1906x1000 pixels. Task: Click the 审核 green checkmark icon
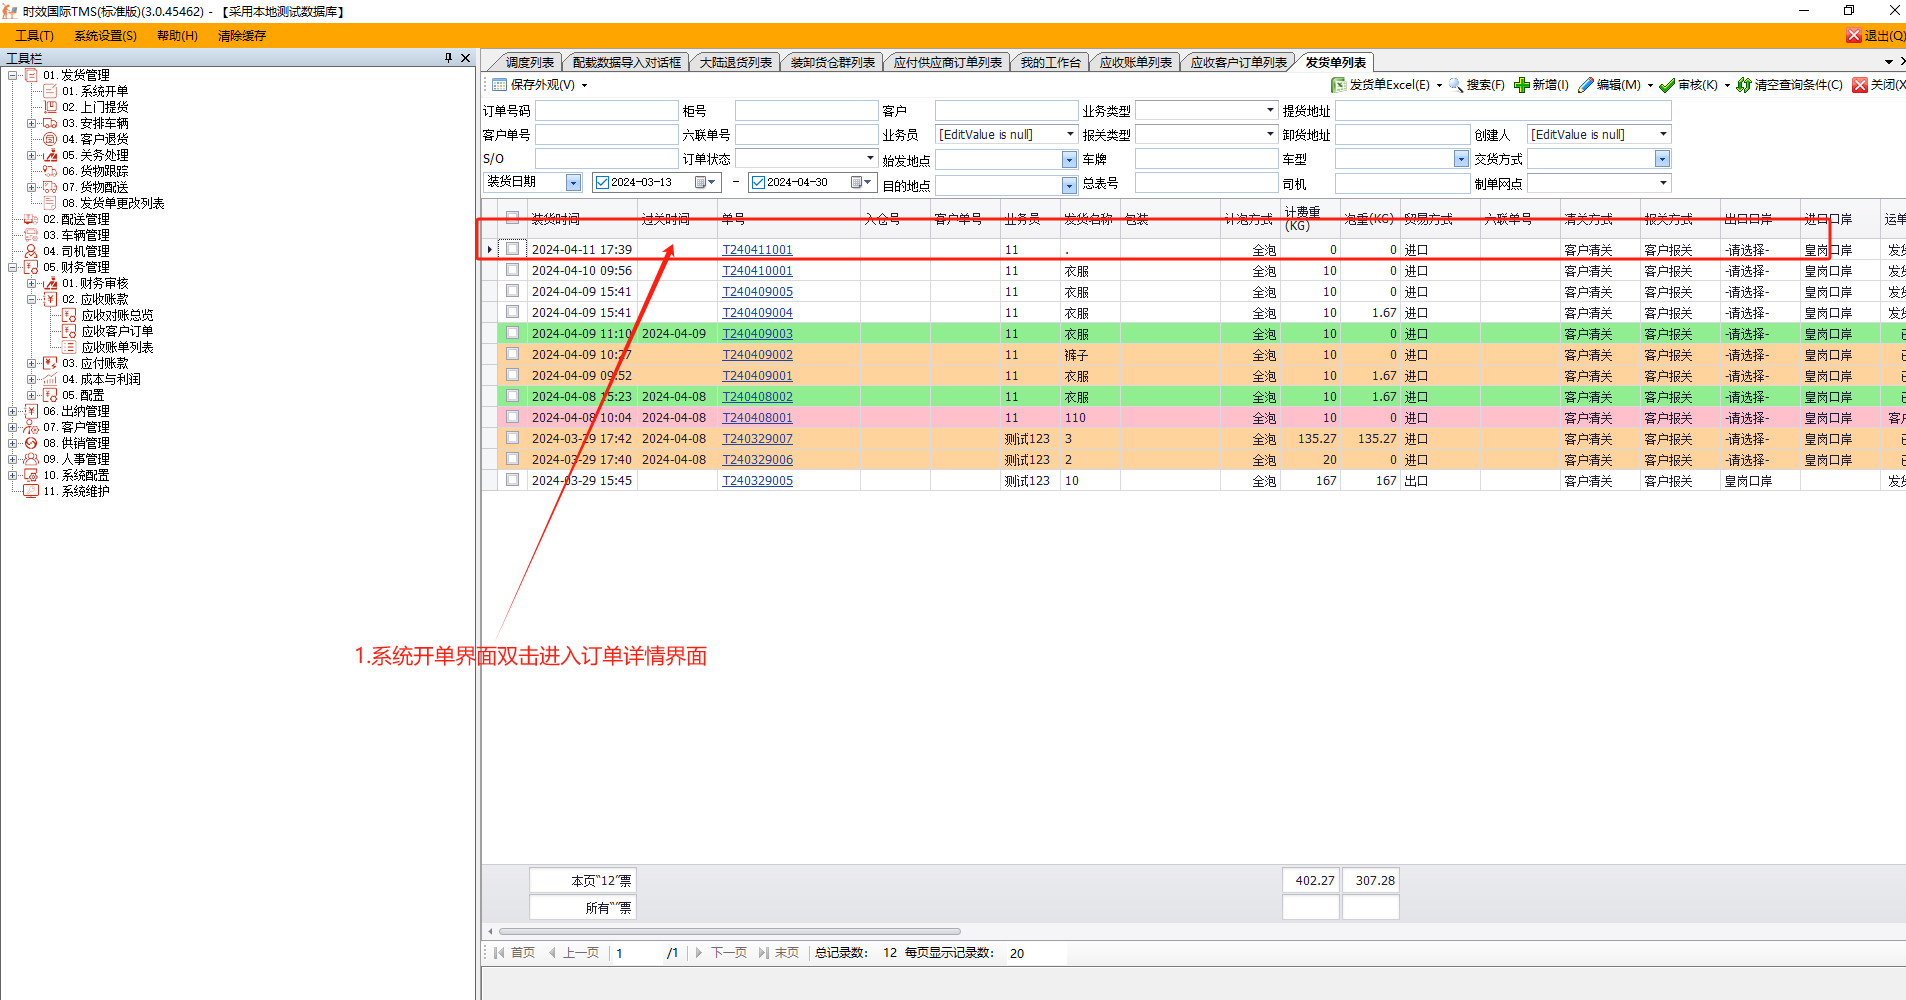(1667, 85)
